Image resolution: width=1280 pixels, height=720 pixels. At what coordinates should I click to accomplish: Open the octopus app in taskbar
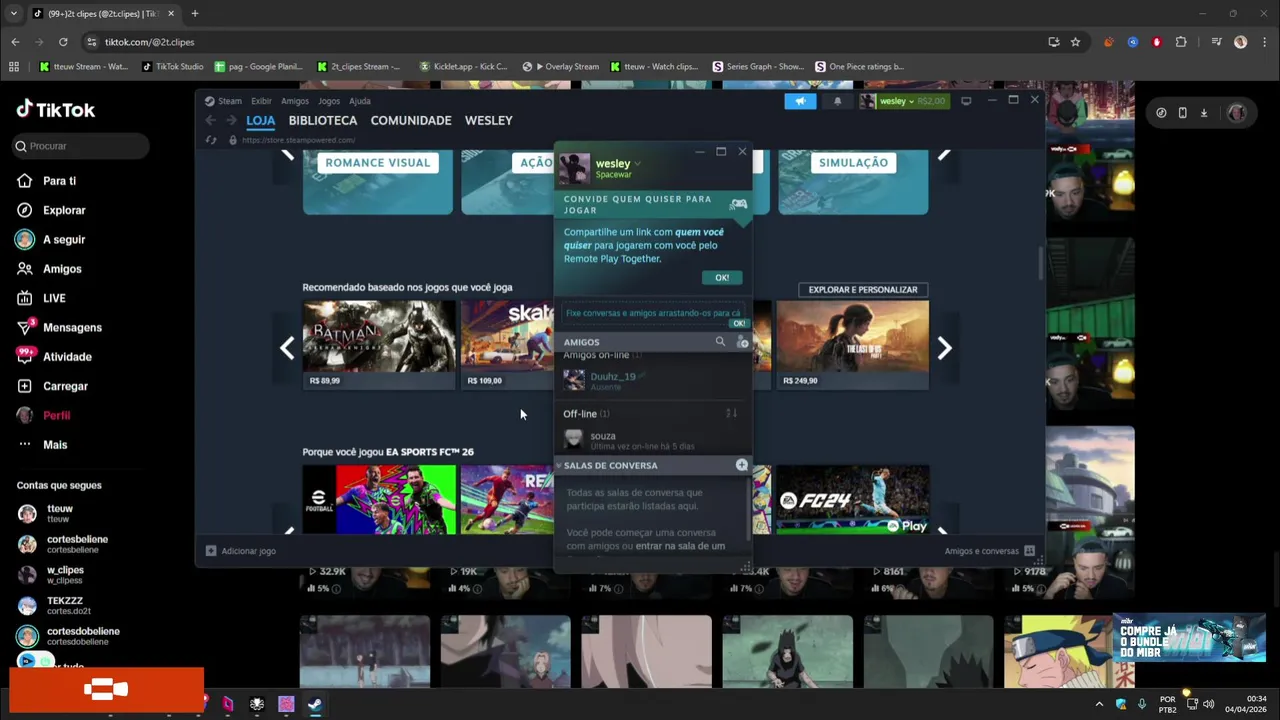pyautogui.click(x=257, y=704)
